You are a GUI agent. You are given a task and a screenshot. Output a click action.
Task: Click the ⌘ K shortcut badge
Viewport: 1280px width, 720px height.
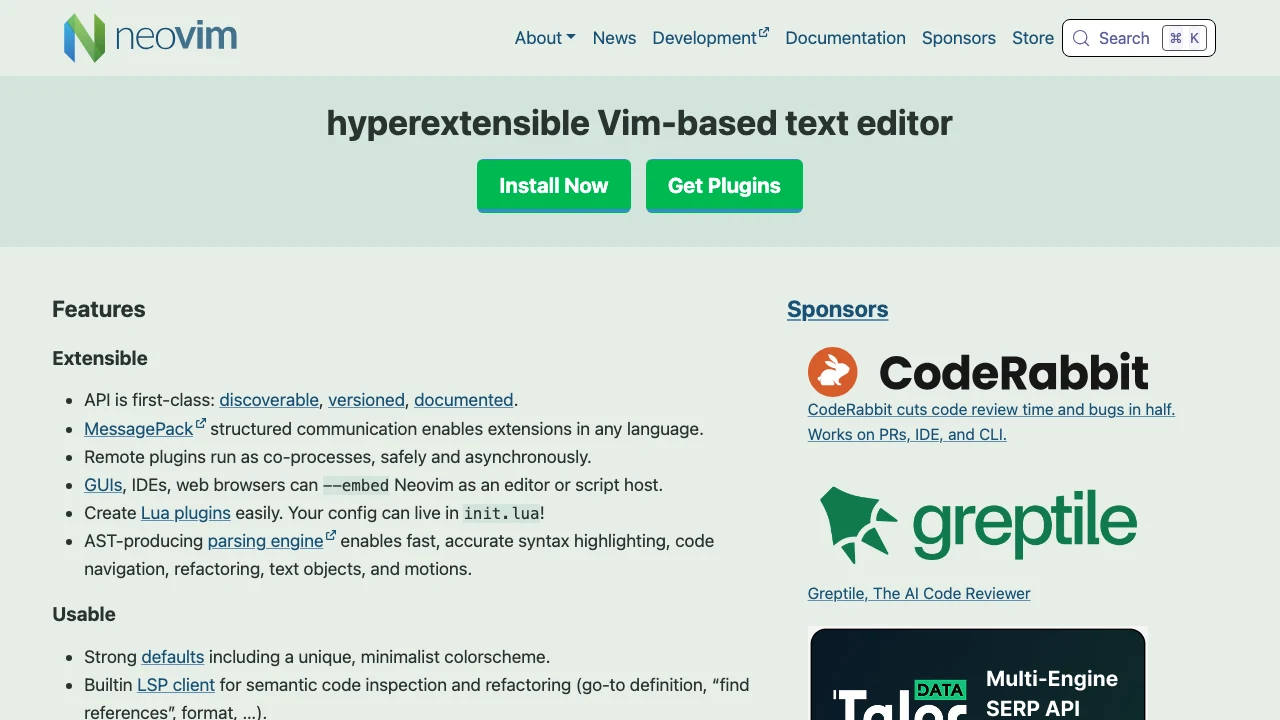[x=1184, y=38]
